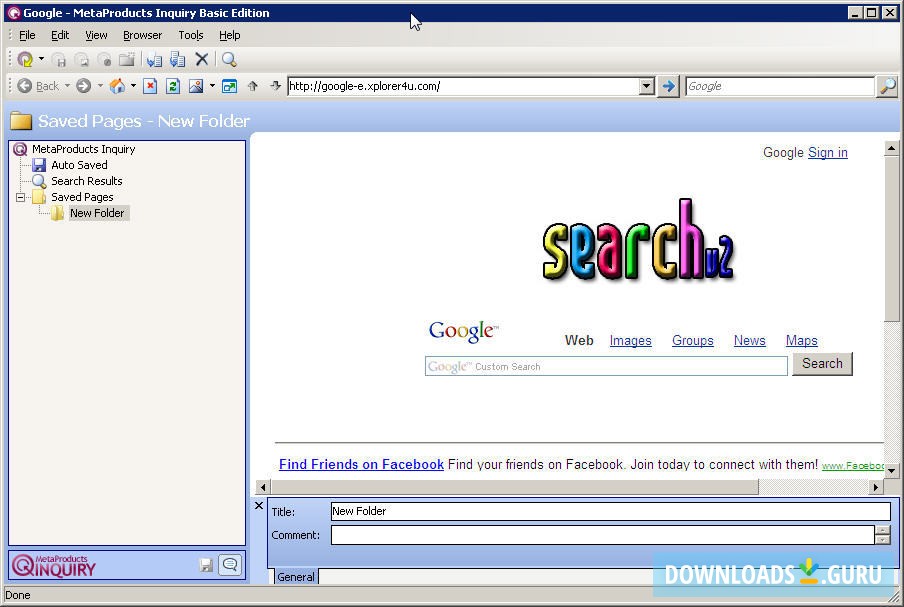Open the File menu
Screen dimensions: 904x607
click(27, 35)
